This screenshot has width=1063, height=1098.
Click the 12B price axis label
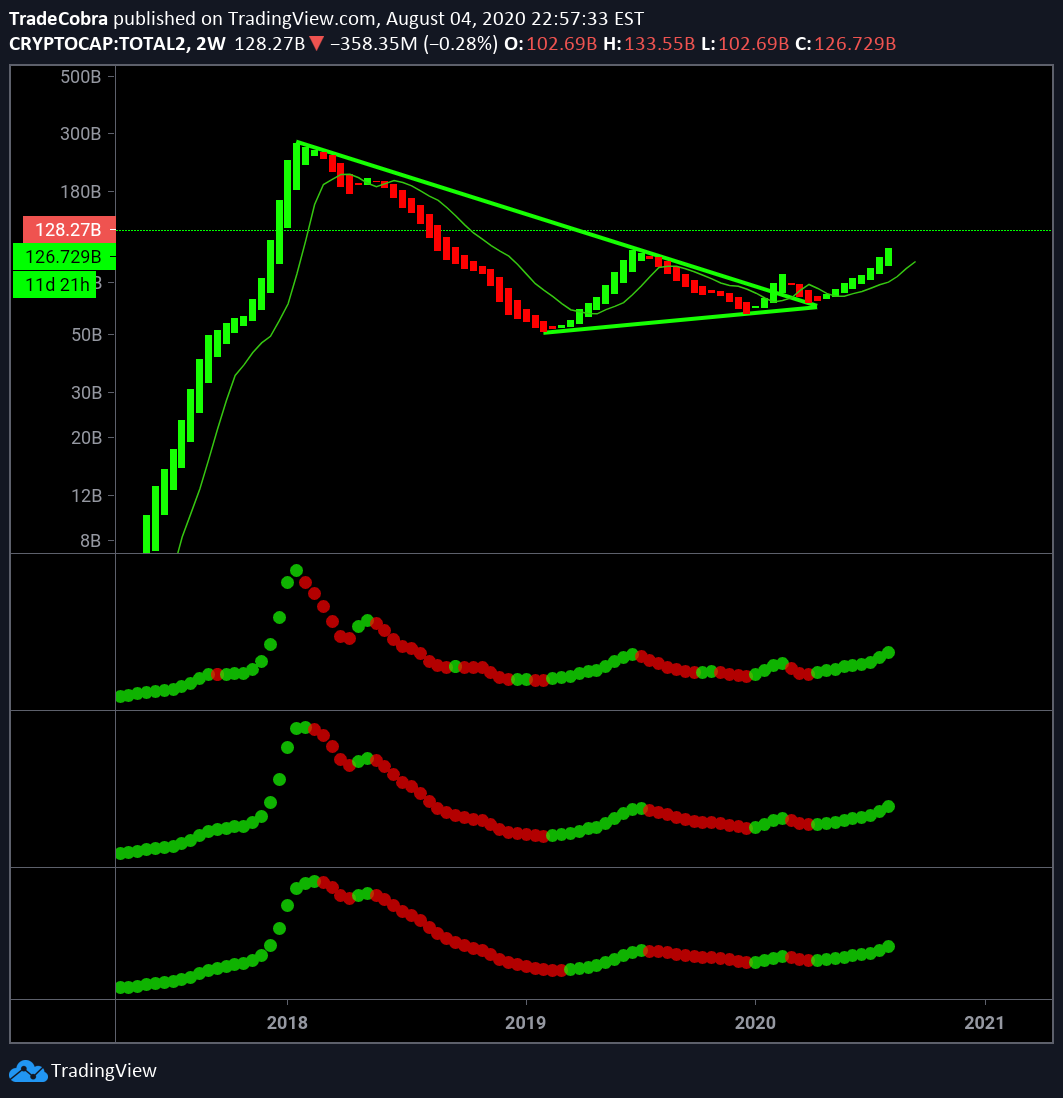(86, 496)
